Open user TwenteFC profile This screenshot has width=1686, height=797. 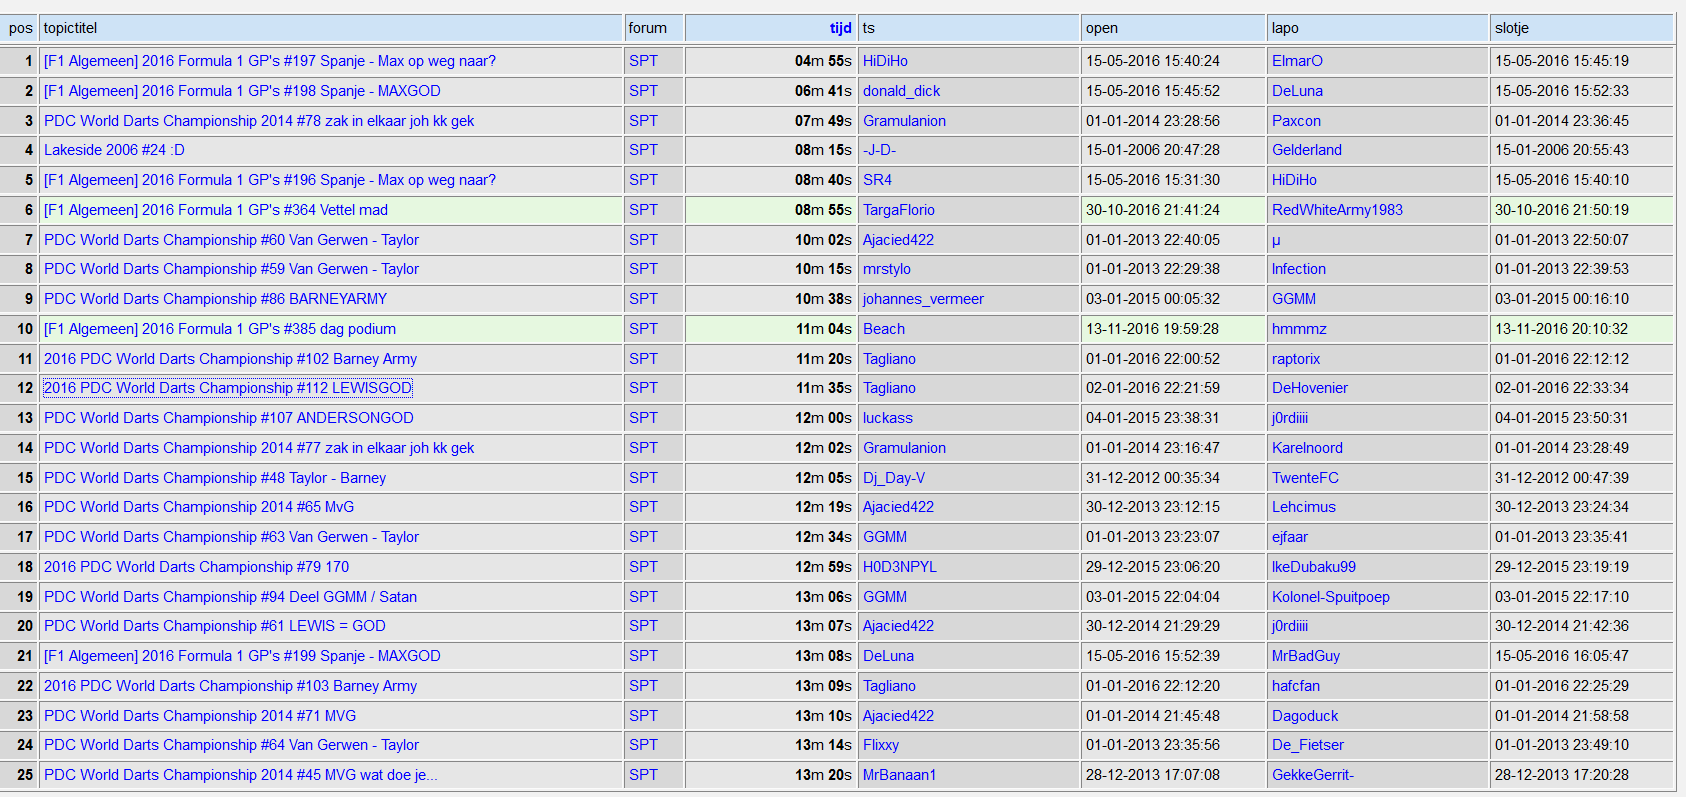click(x=1305, y=478)
